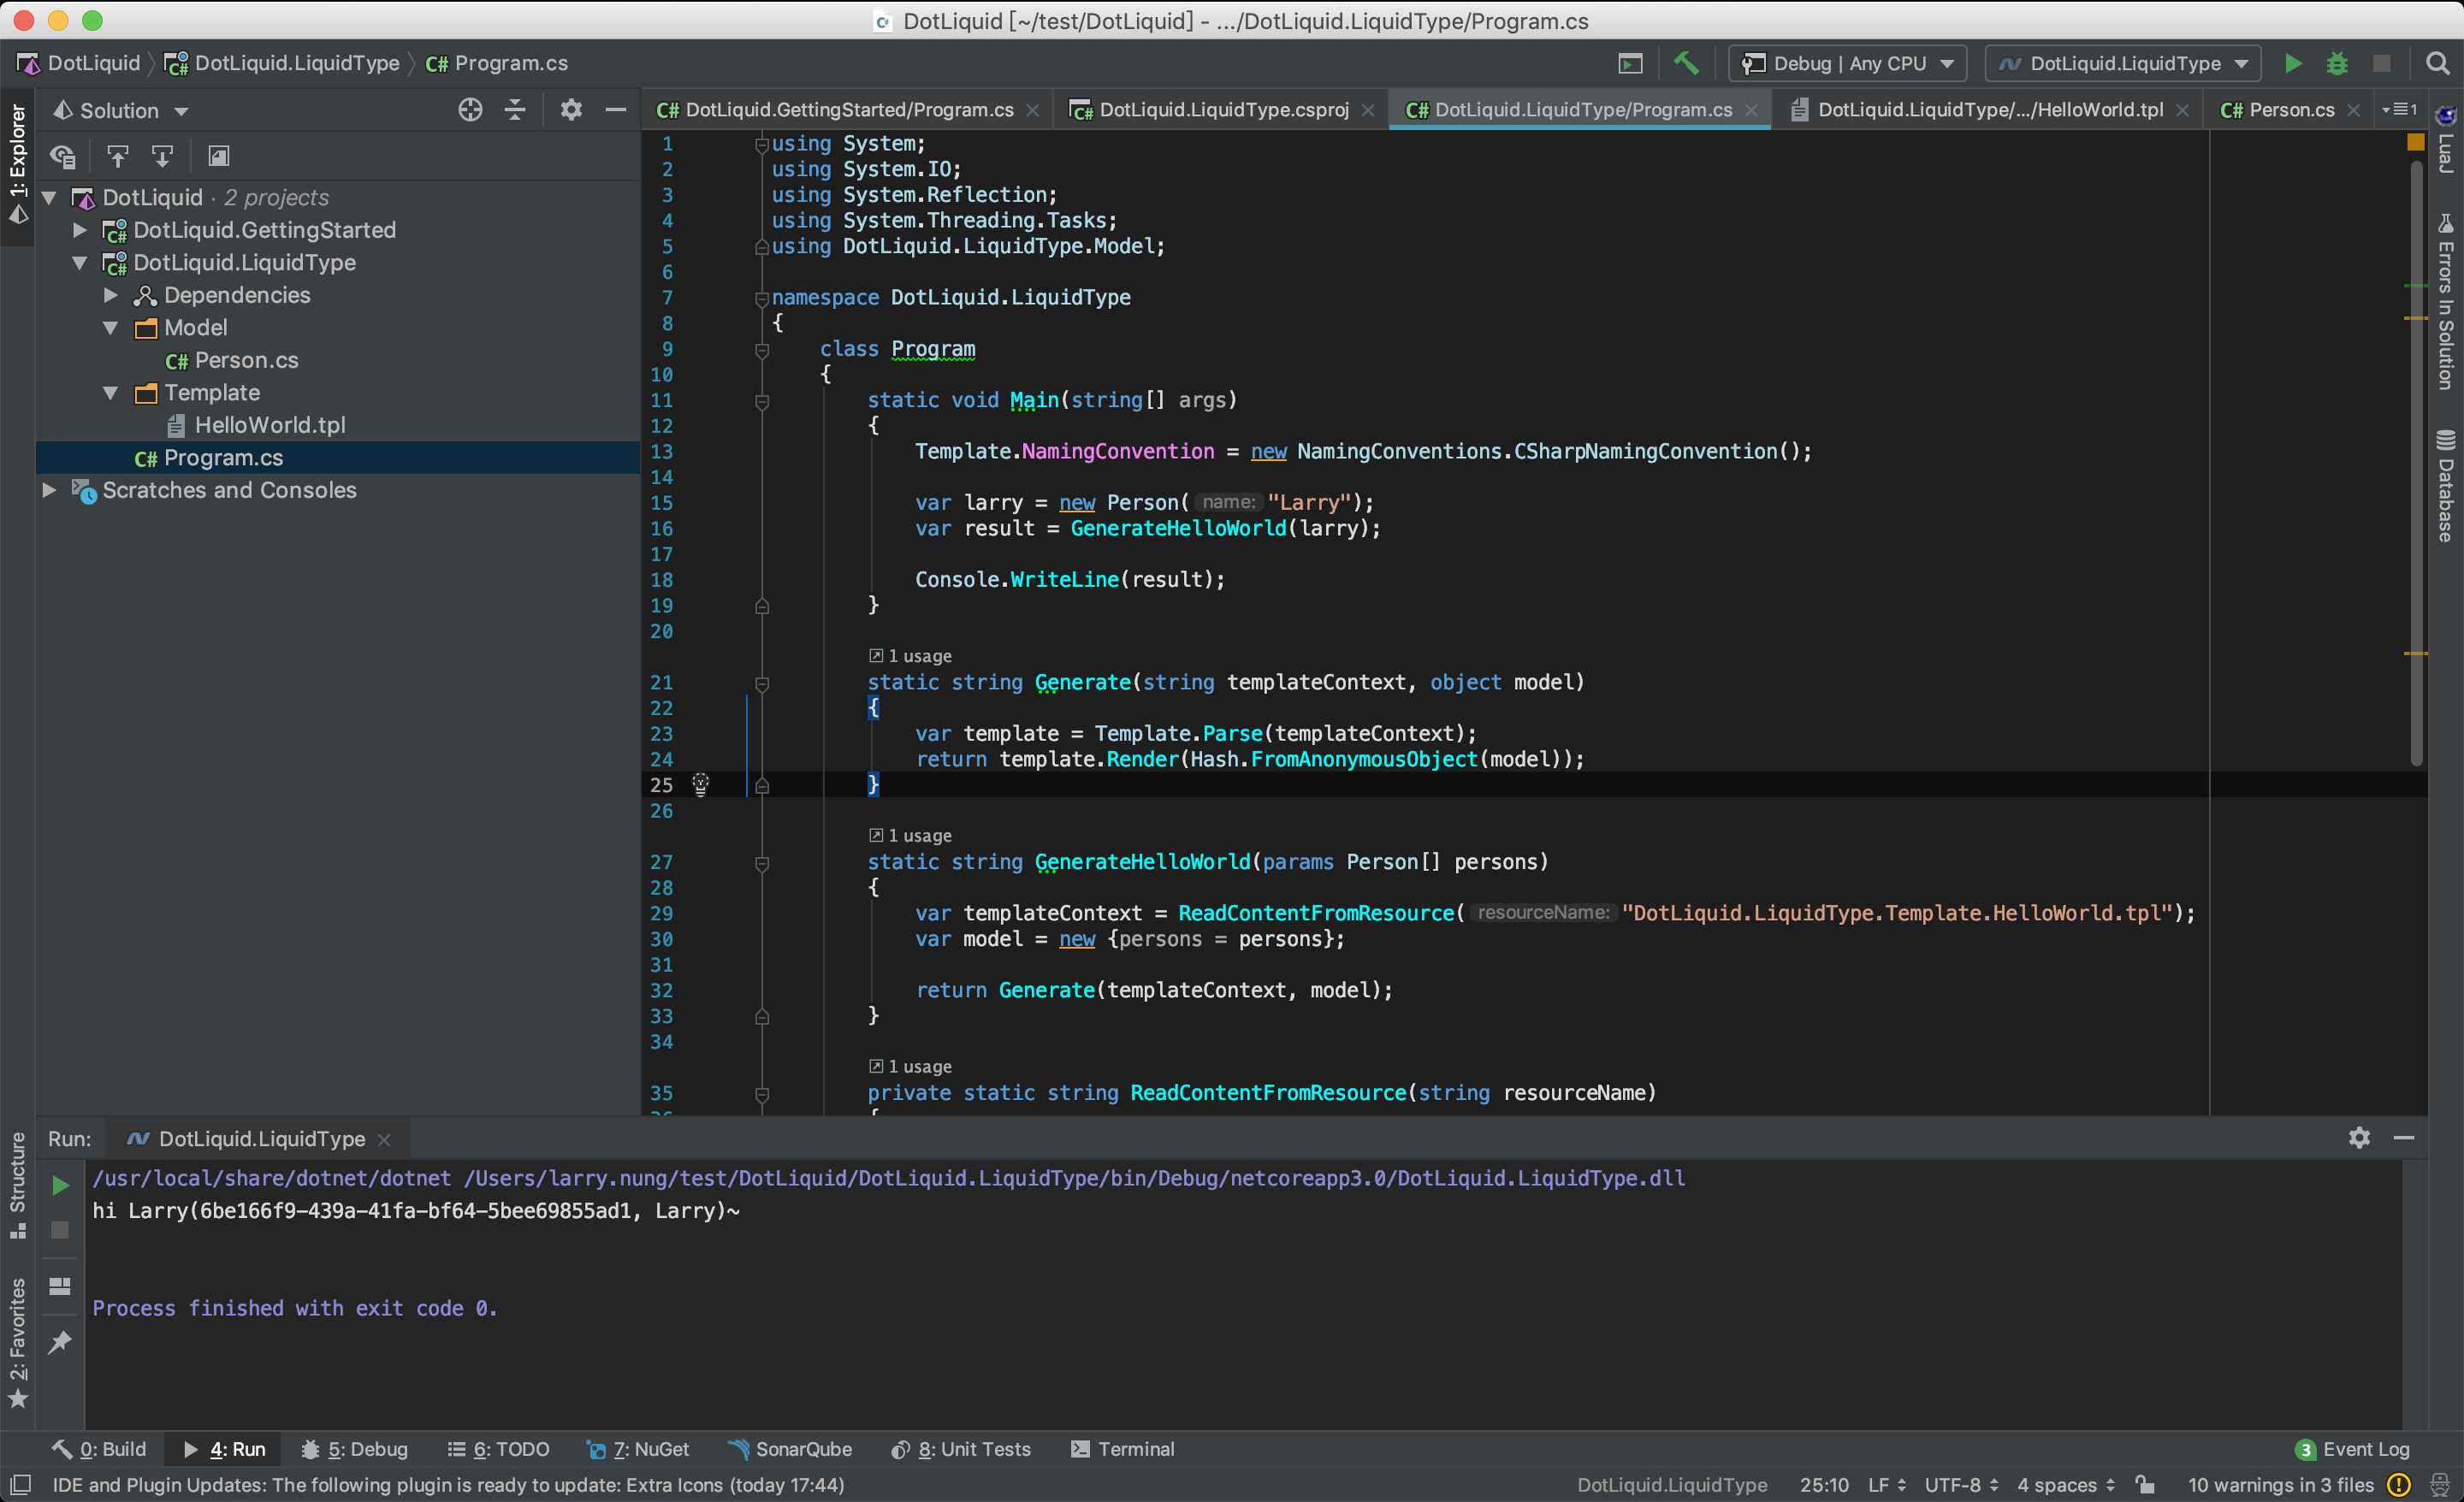Open the 7: NuGet tool window
Screen dimensions: 2464x1502
pyautogui.click(x=638, y=1449)
